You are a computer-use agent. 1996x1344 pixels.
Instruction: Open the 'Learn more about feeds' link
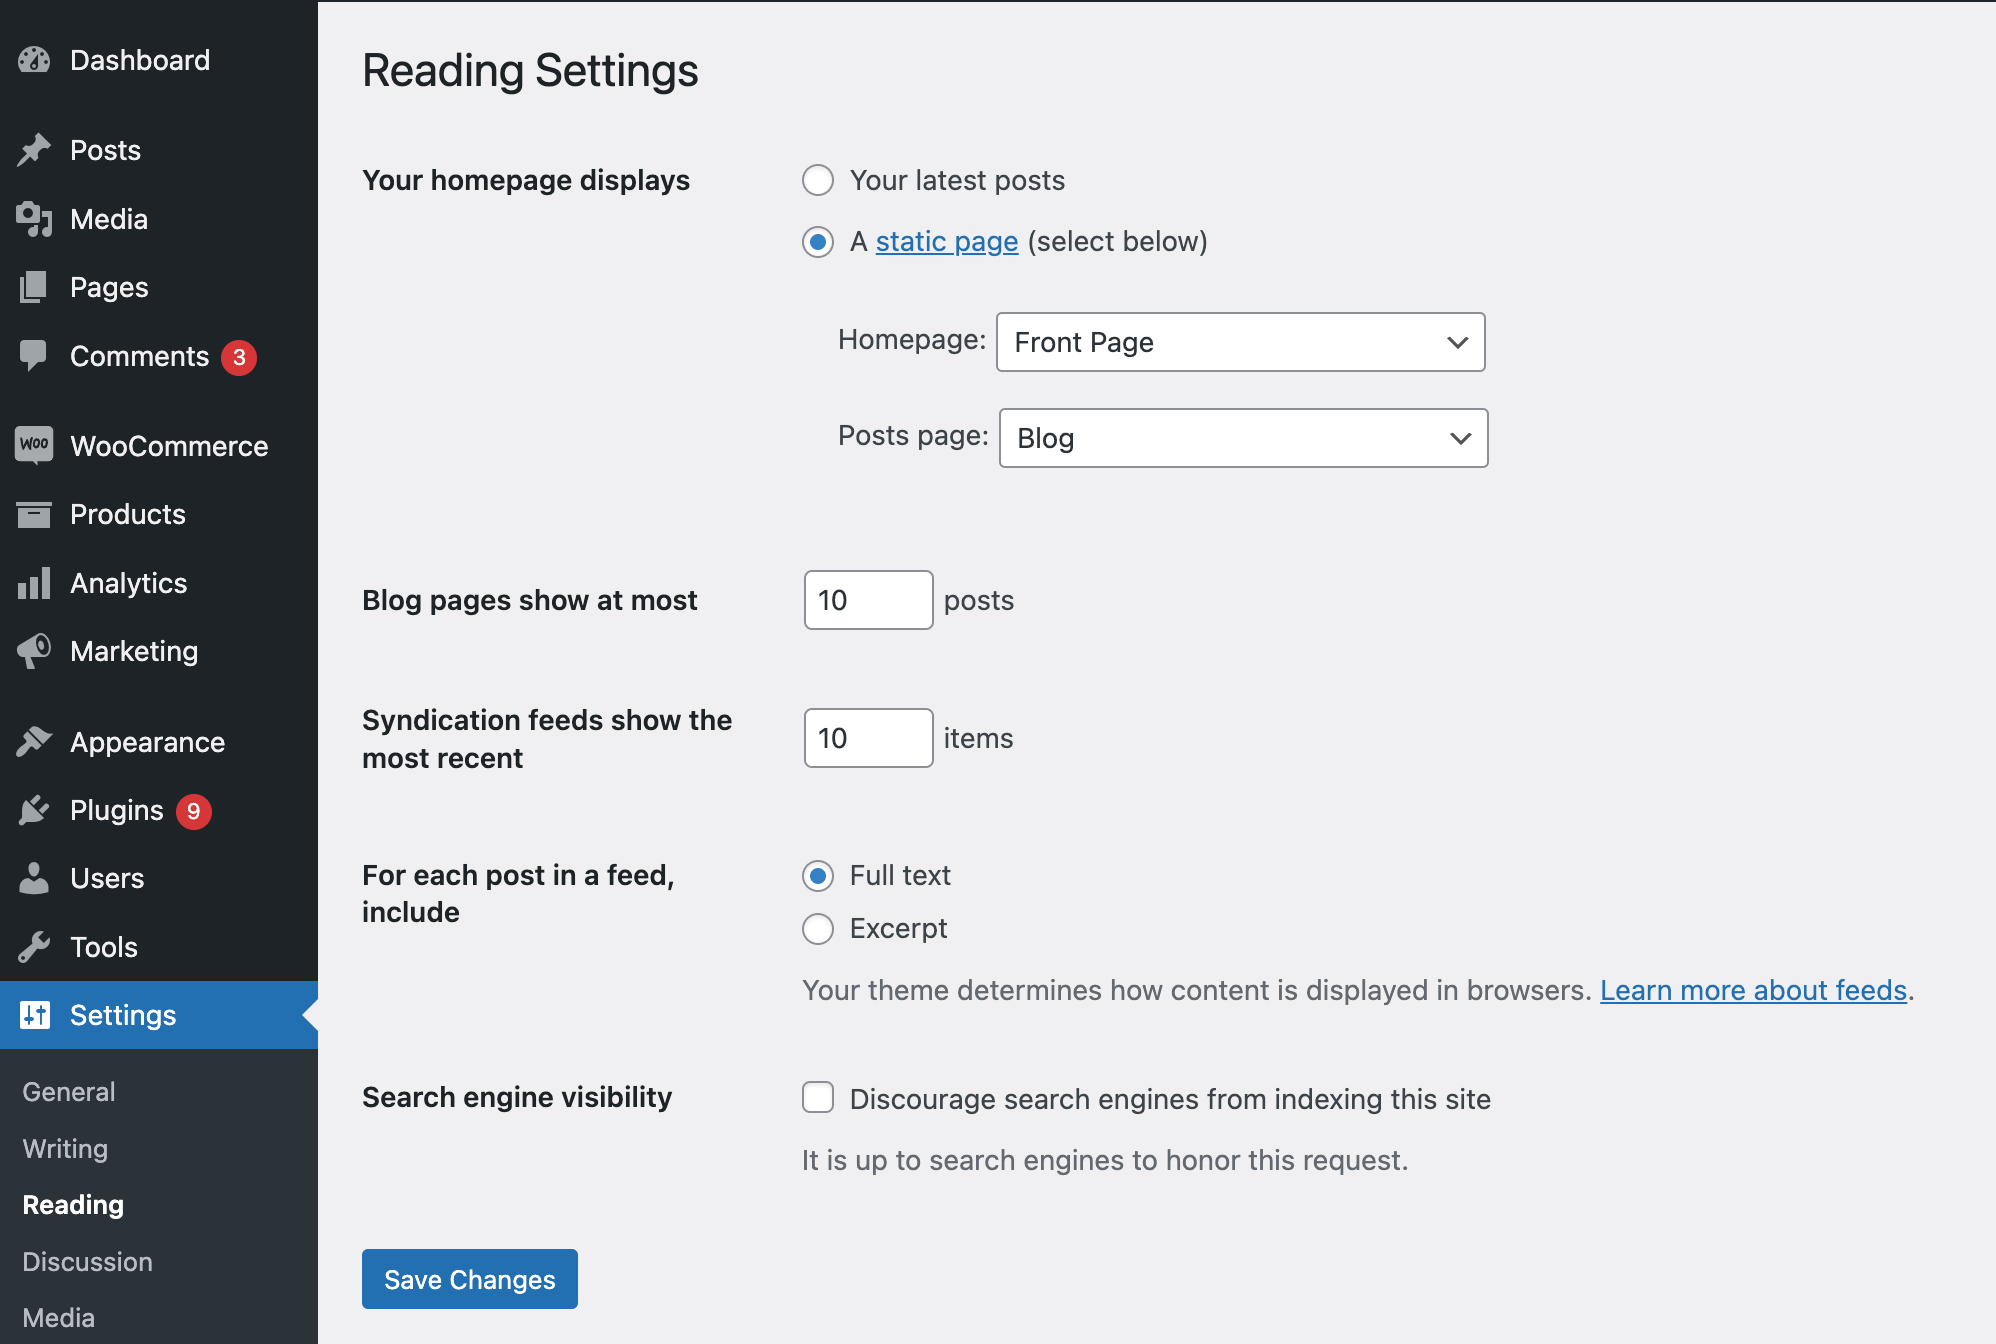point(1753,990)
